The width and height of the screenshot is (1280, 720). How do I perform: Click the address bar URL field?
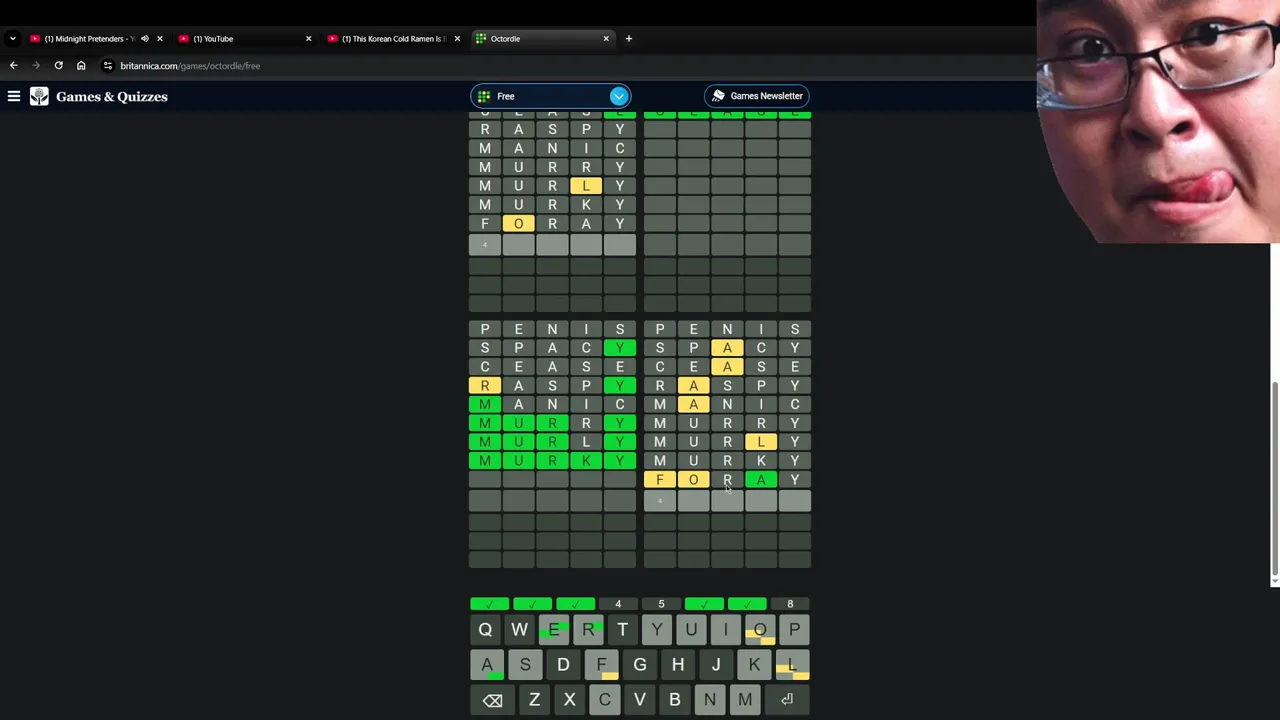pyautogui.click(x=190, y=66)
